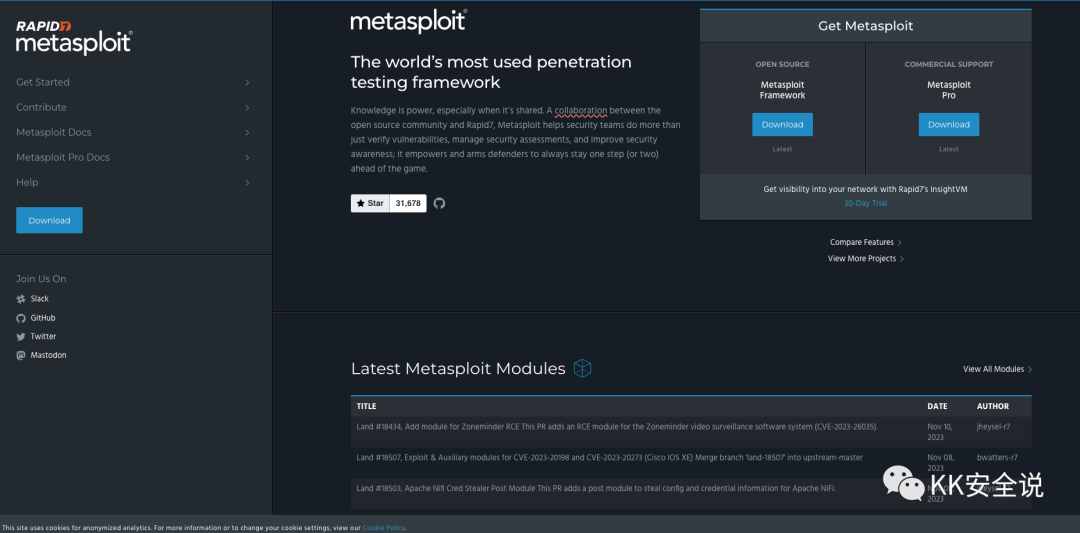Screen dimensions: 1080x533
Task: Click the cube icon beside Latest Metasploit Modules
Action: point(583,368)
